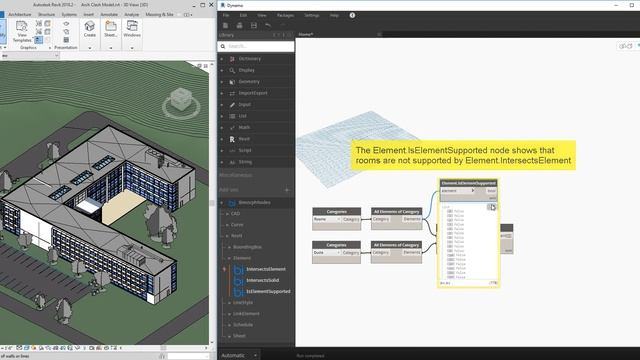
Task: Open the Create panel dropdown arrow in Revit
Action: (90, 48)
